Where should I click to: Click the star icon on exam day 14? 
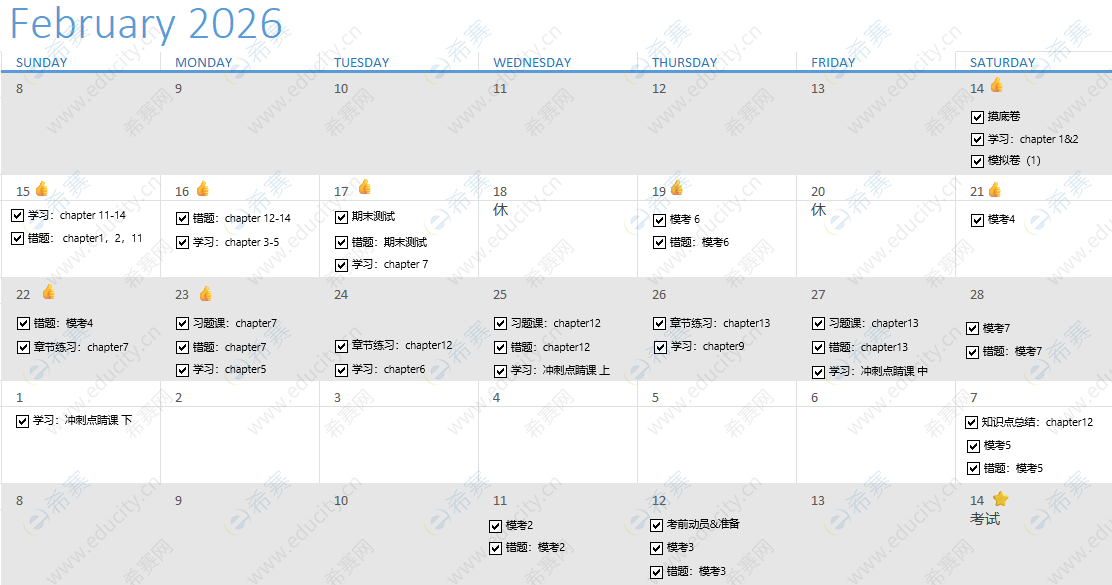(1001, 498)
